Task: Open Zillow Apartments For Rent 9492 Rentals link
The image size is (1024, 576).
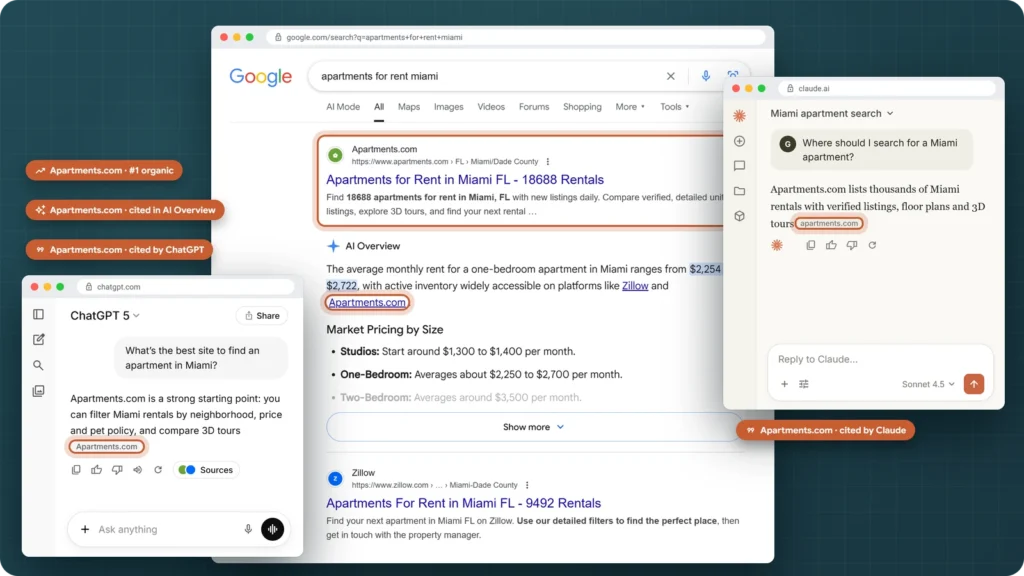Action: click(464, 503)
